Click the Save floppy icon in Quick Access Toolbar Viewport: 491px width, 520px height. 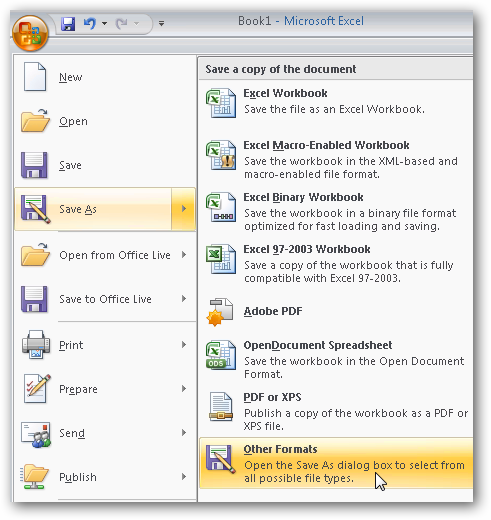click(x=68, y=24)
